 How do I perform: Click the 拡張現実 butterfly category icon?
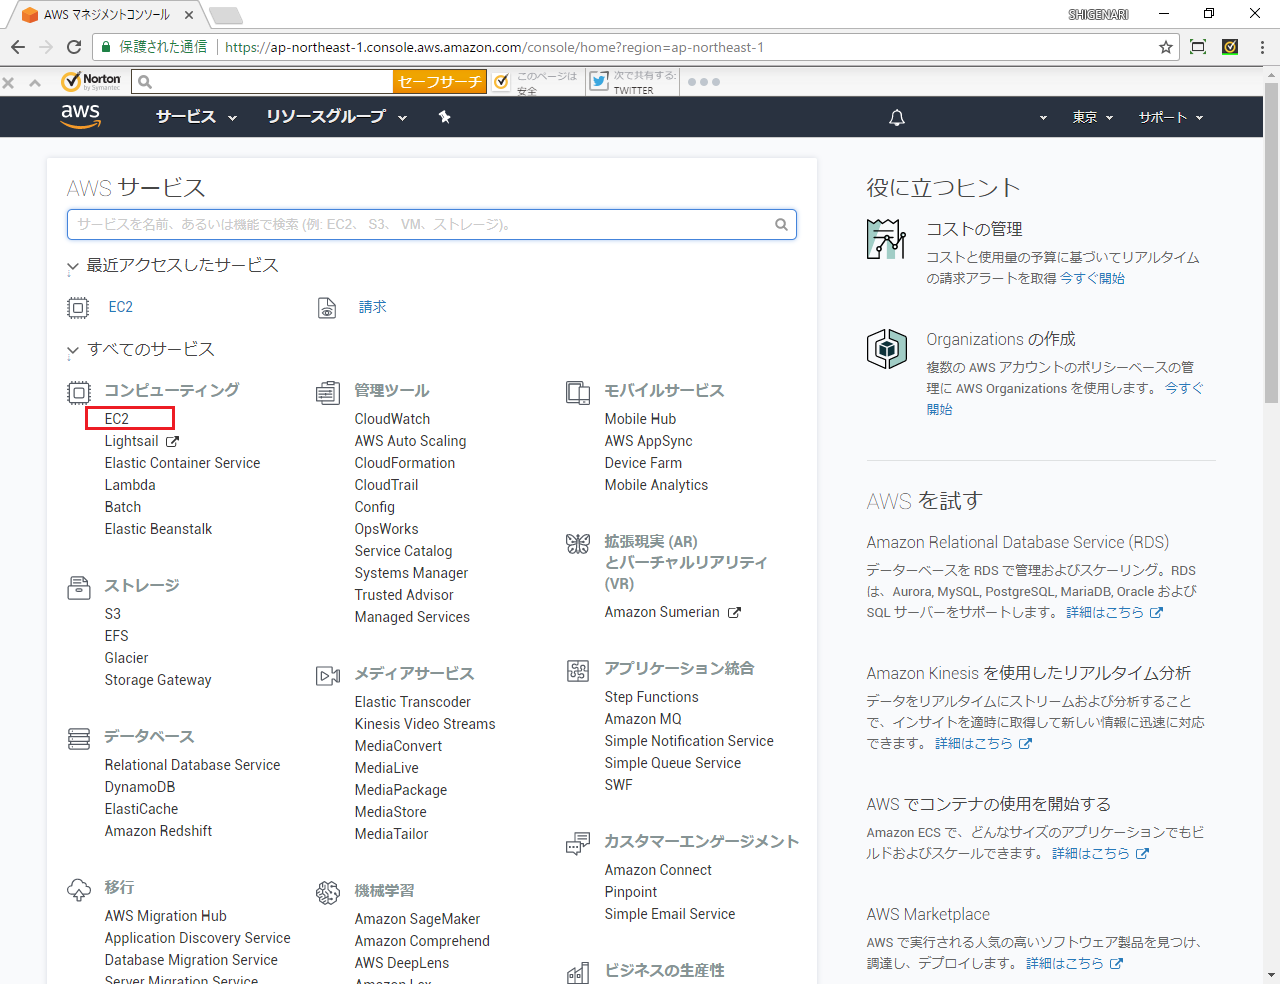[x=577, y=543]
